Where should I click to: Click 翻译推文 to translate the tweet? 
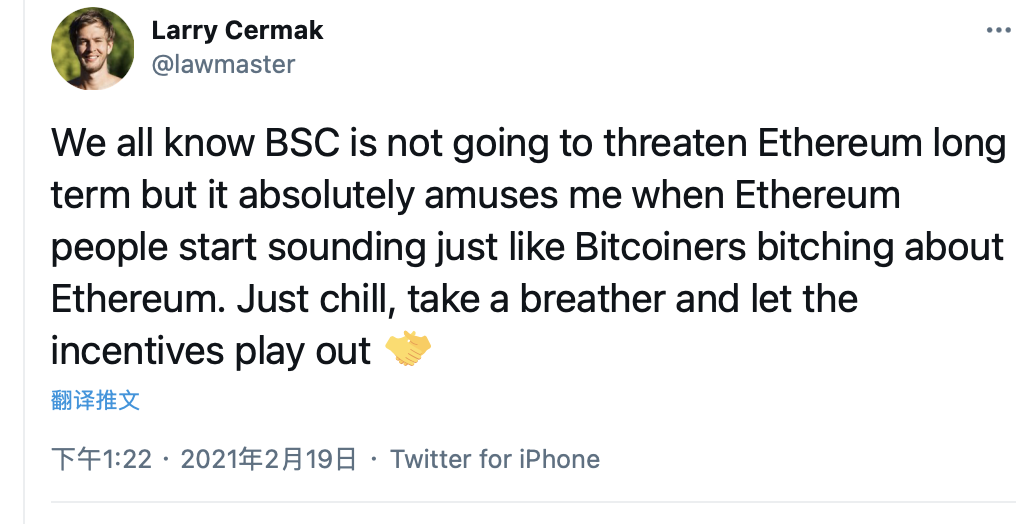point(95,399)
